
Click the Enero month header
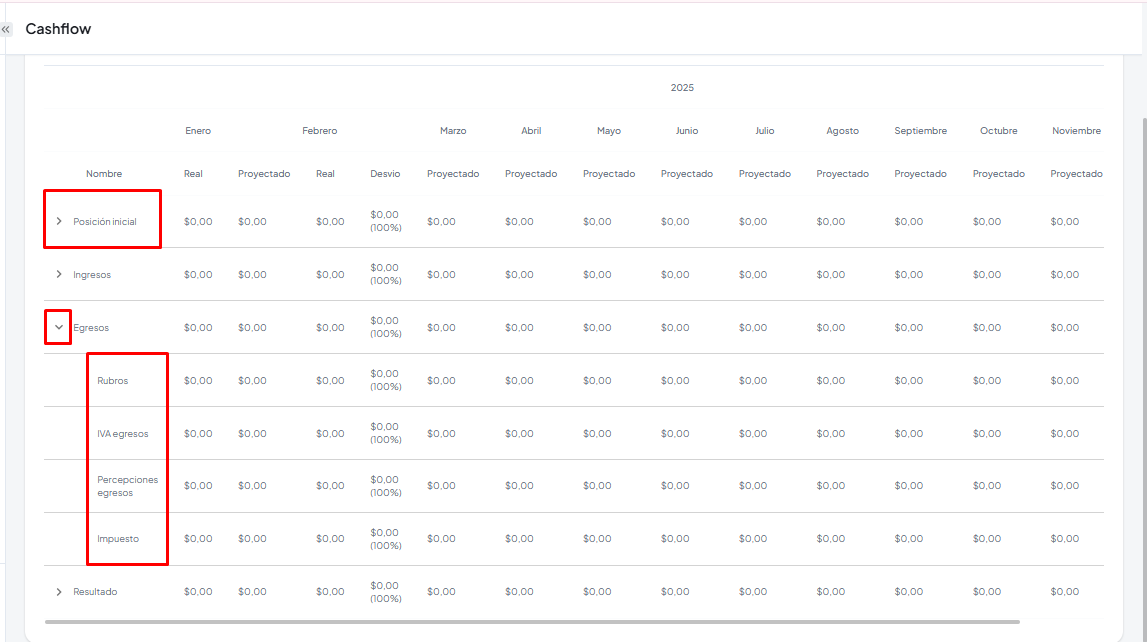pos(198,131)
